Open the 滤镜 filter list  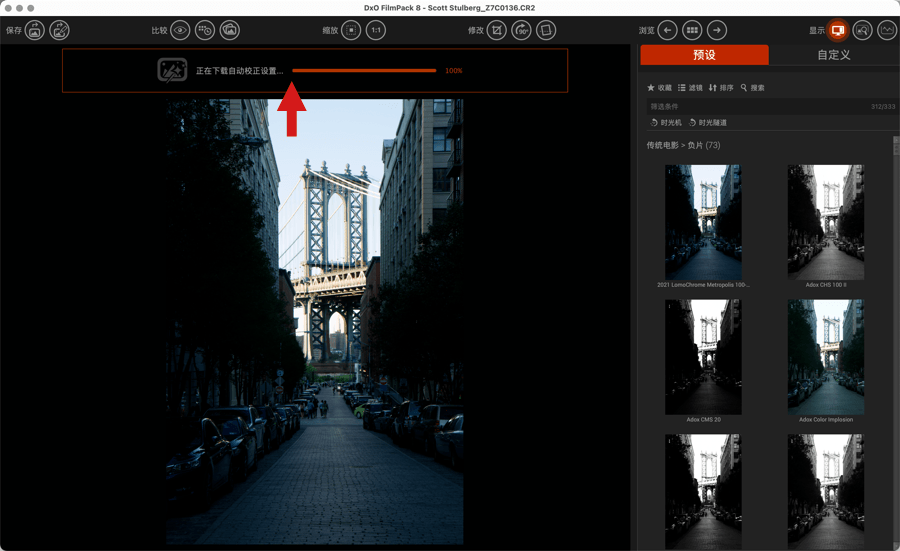click(x=690, y=88)
